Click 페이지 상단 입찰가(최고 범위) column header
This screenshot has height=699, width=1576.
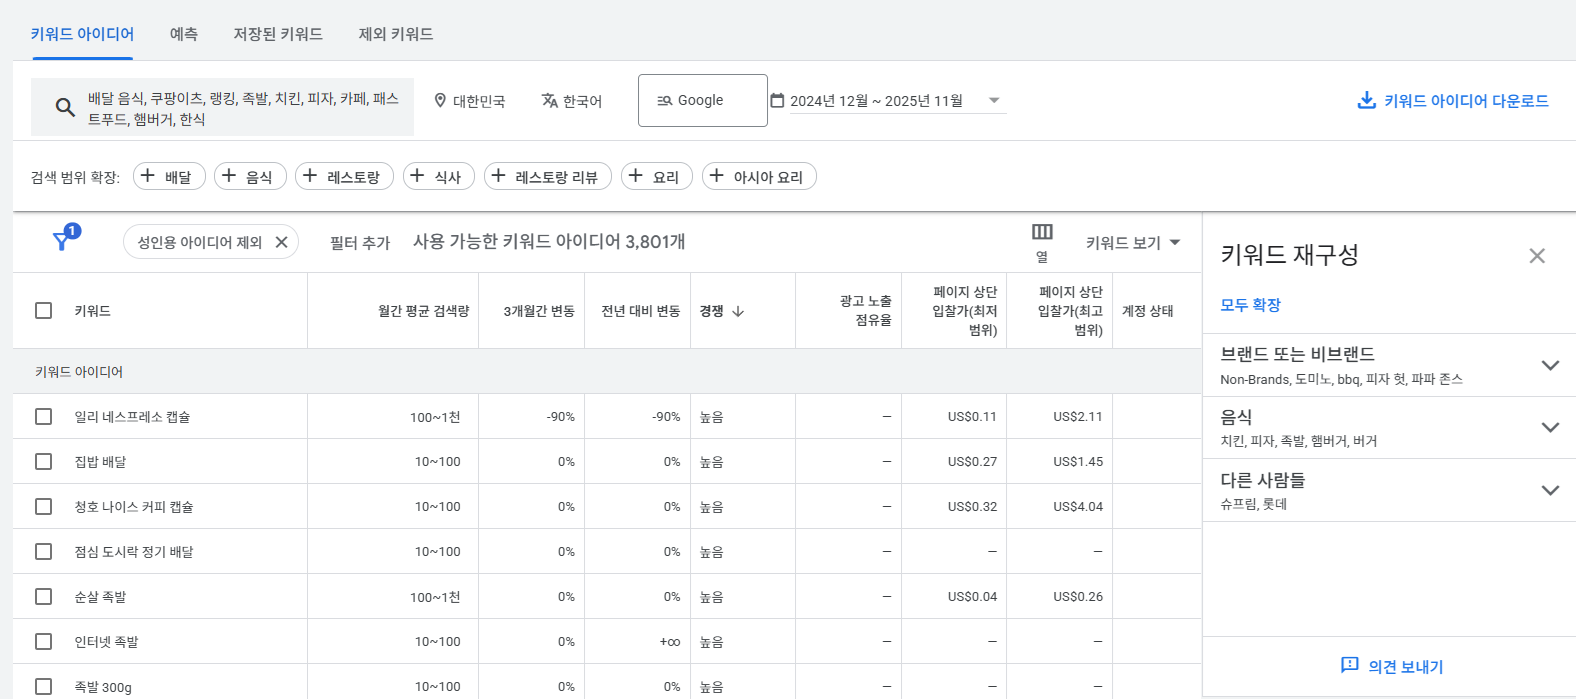coord(1070,310)
